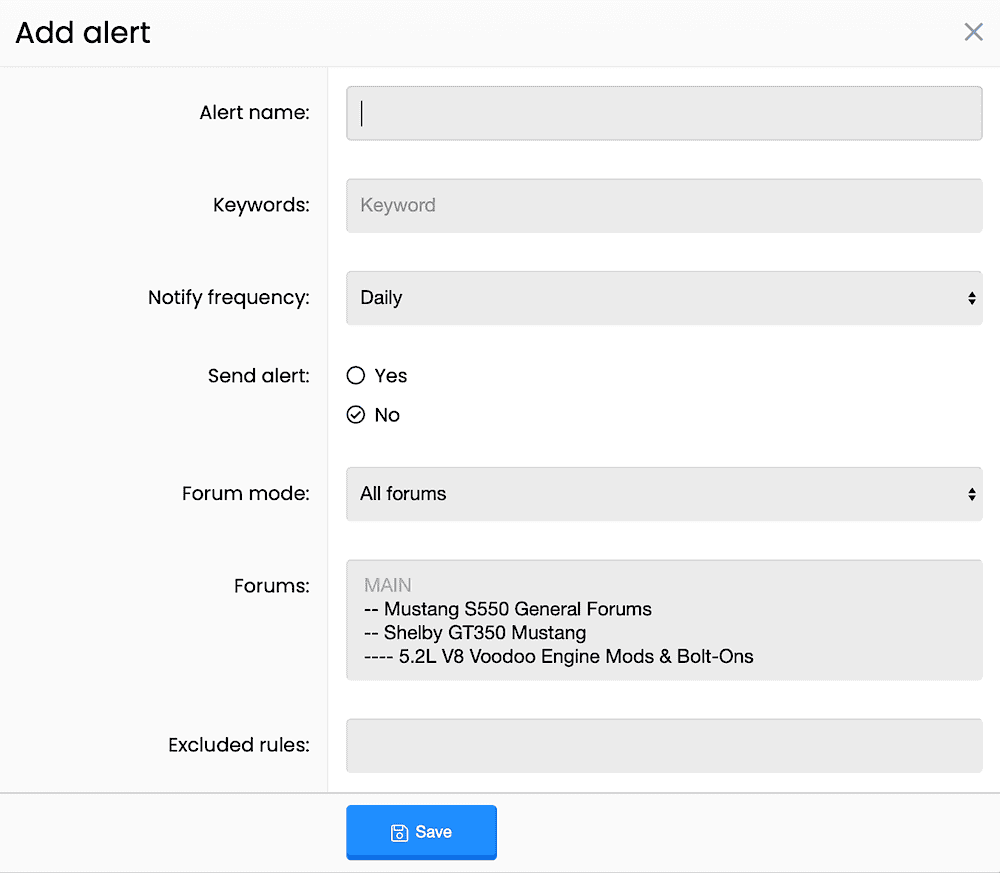Focus the Keywords input field
The width and height of the screenshot is (1000, 873).
point(664,205)
